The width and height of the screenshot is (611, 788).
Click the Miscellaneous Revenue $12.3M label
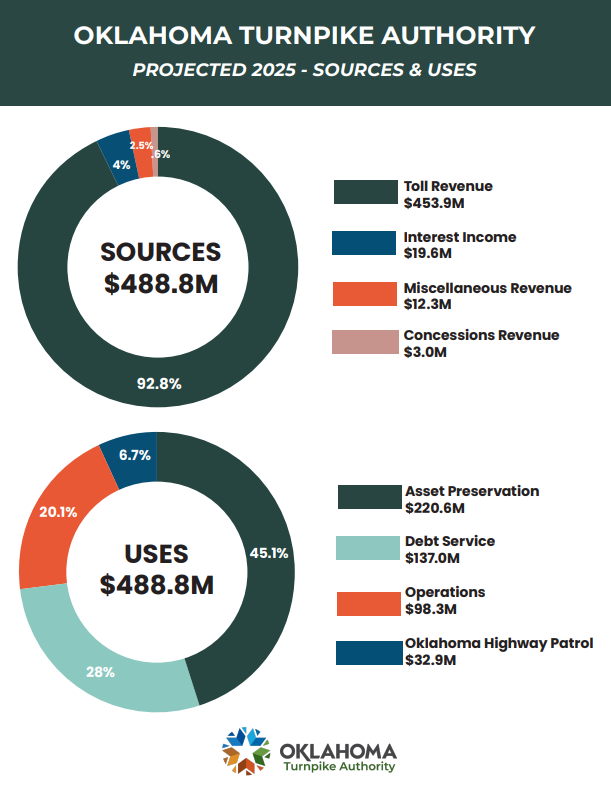pyautogui.click(x=487, y=296)
